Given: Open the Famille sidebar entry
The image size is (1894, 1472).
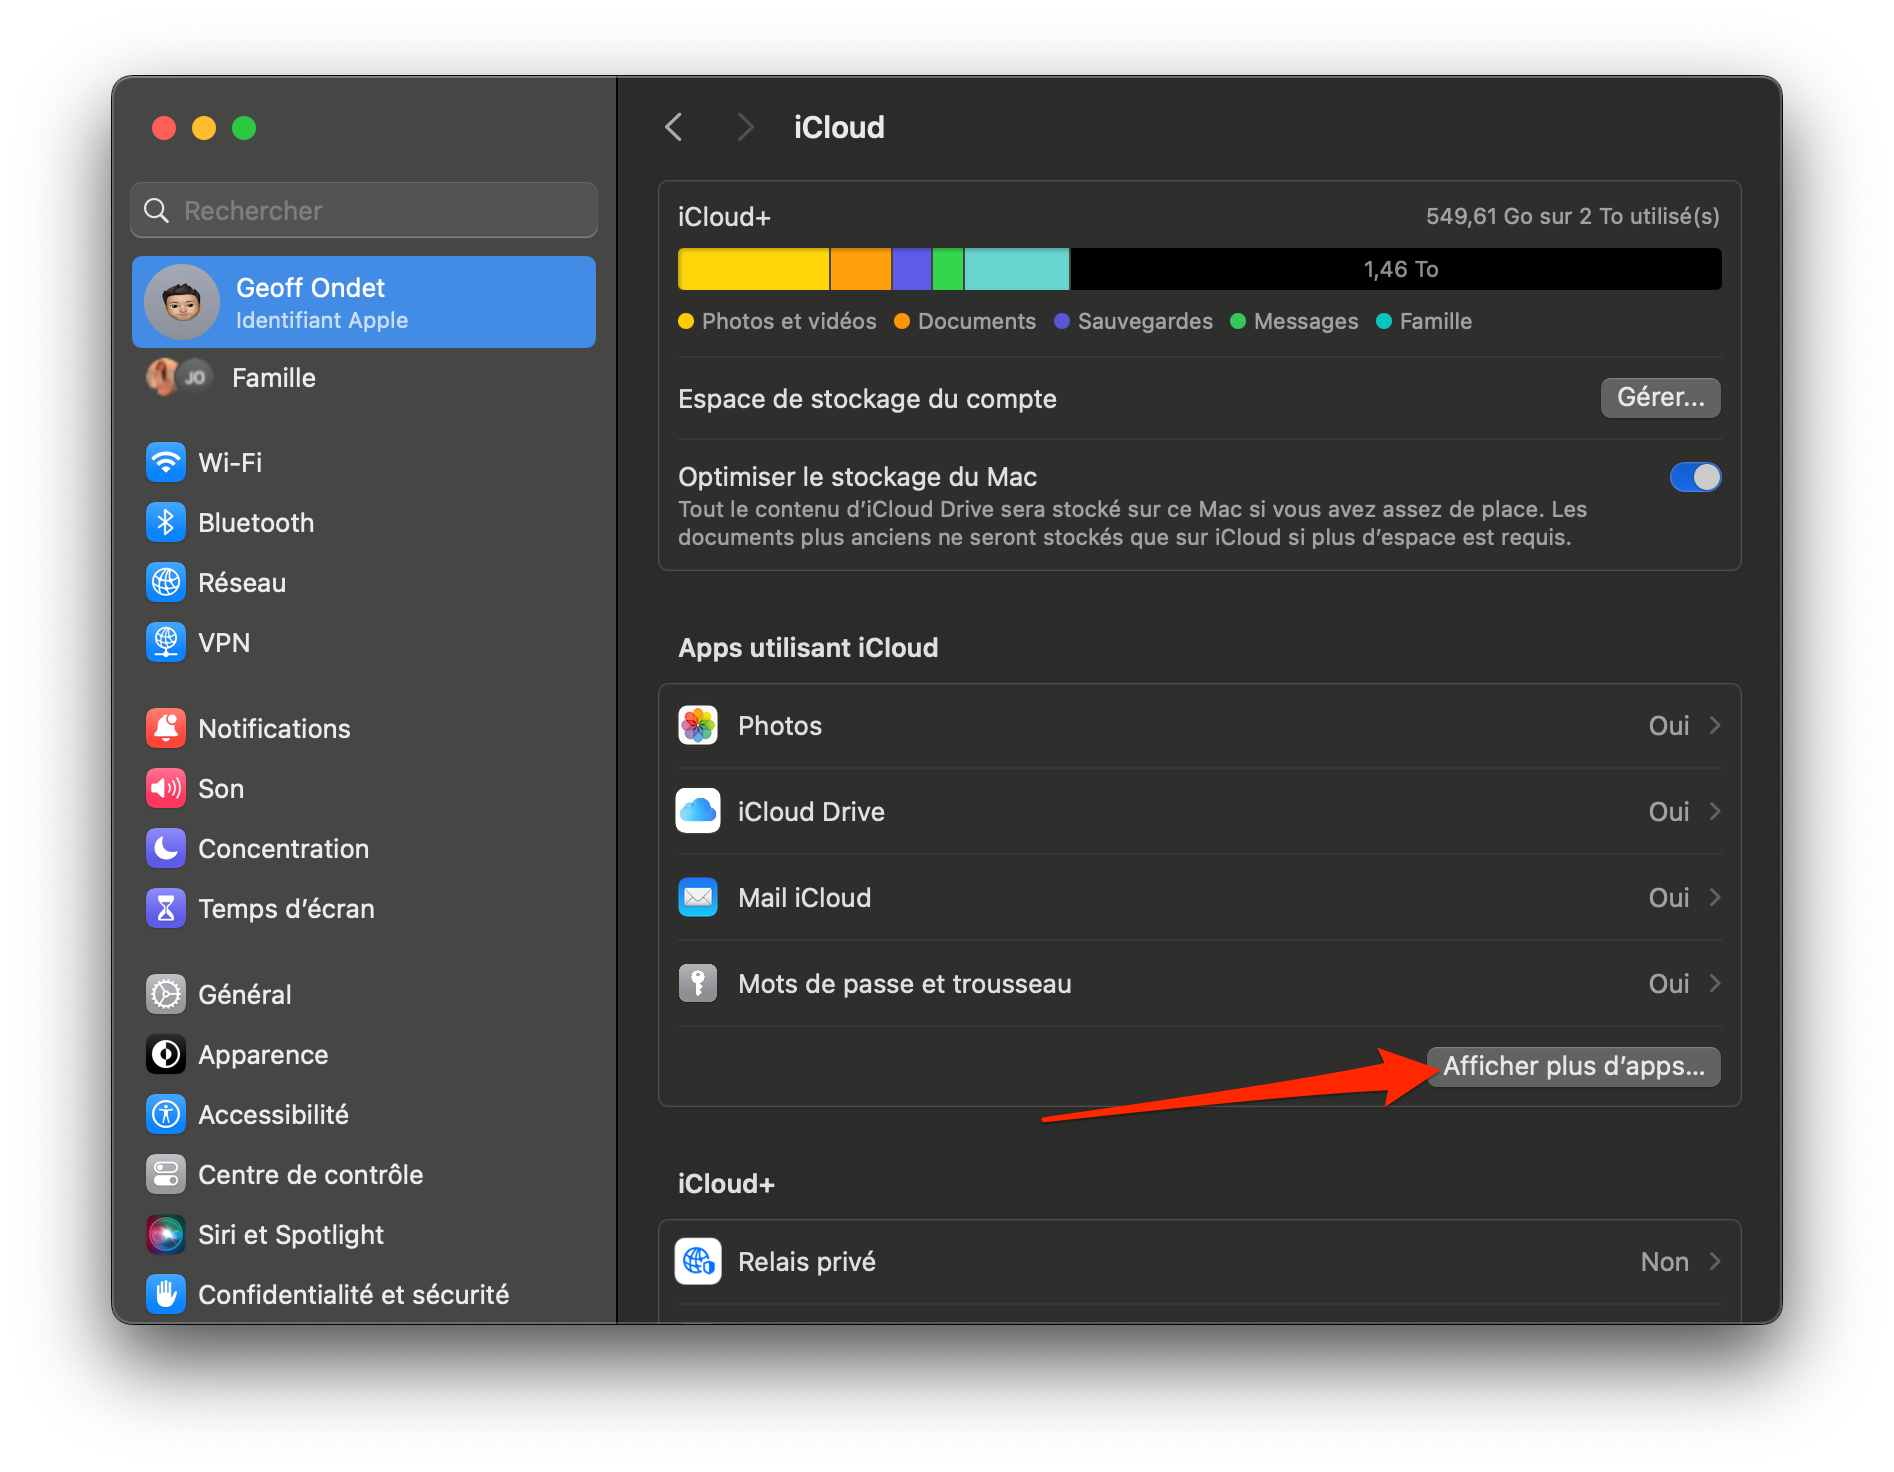Looking at the screenshot, I should pos(364,377).
